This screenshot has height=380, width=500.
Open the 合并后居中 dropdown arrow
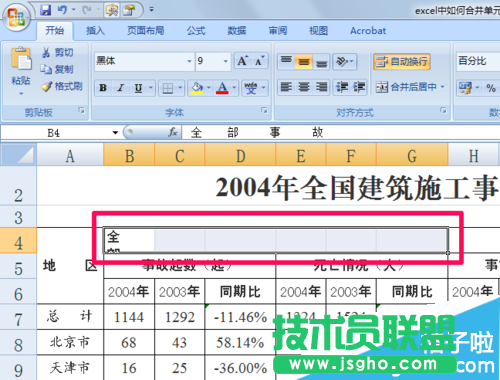[x=443, y=87]
